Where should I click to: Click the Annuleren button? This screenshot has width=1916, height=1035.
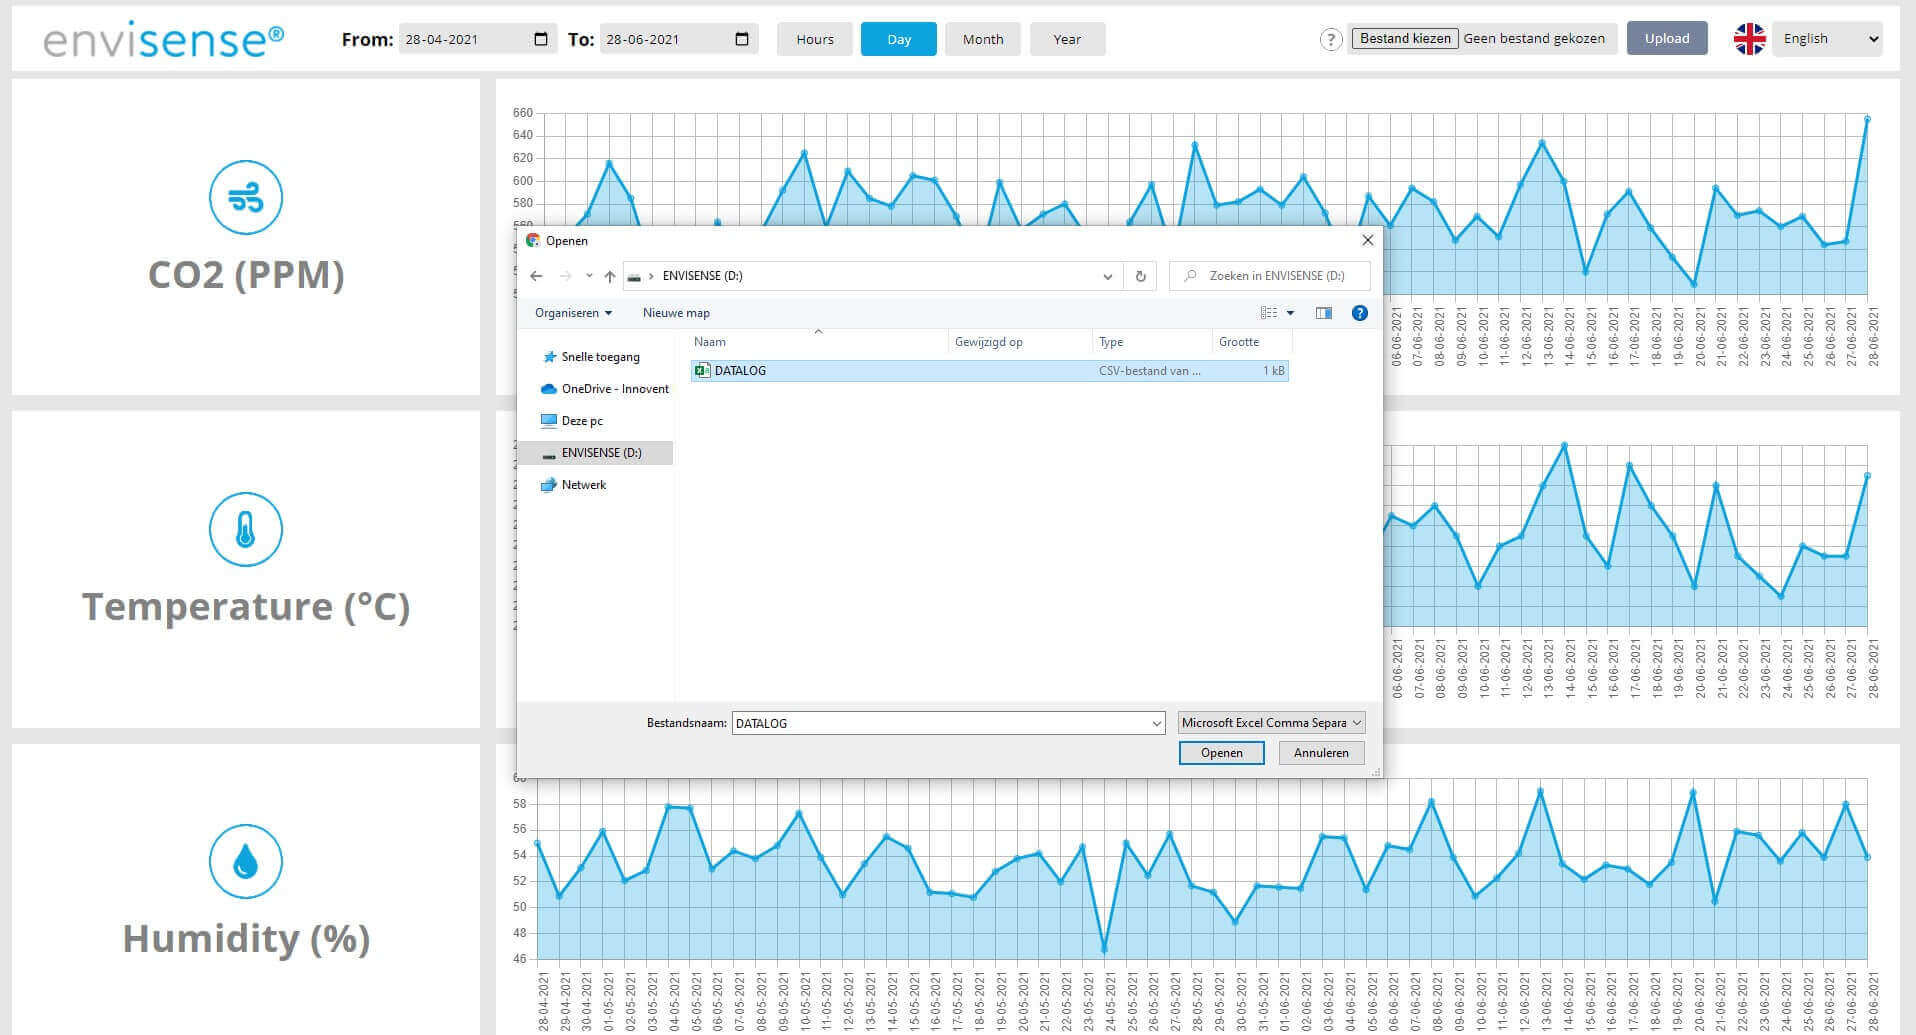pyautogui.click(x=1321, y=753)
